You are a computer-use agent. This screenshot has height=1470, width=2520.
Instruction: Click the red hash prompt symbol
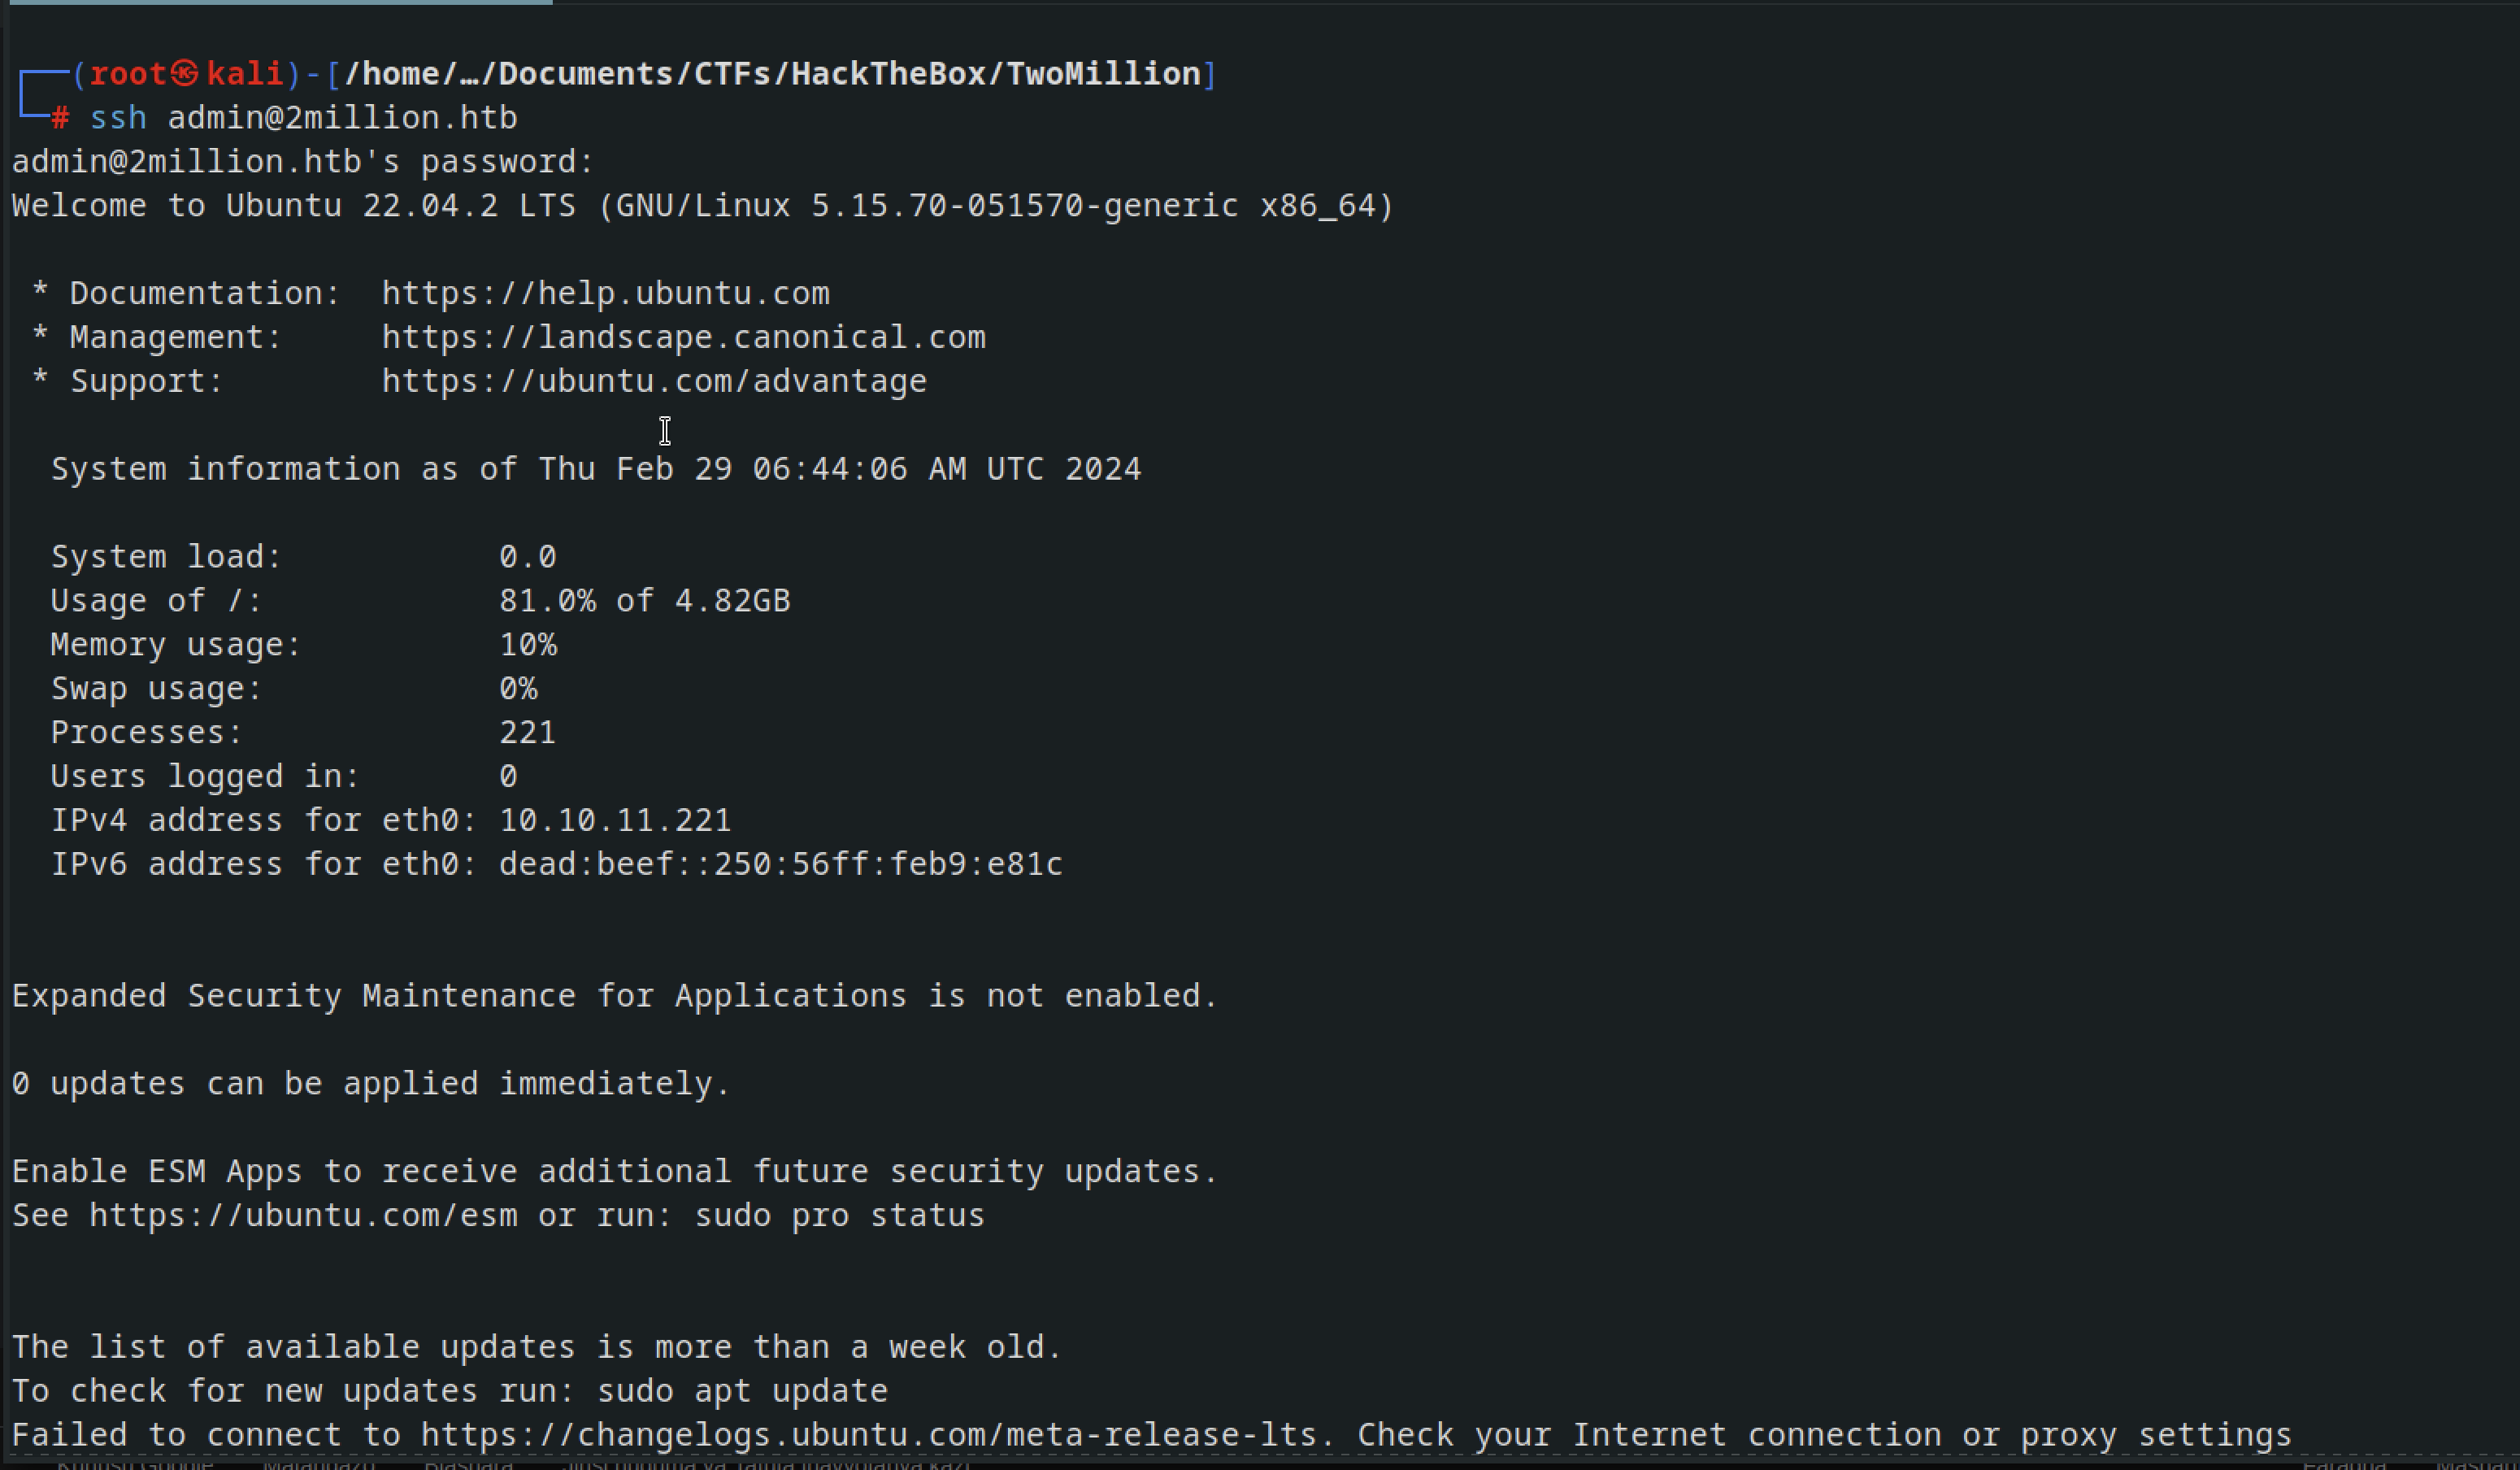(60, 118)
